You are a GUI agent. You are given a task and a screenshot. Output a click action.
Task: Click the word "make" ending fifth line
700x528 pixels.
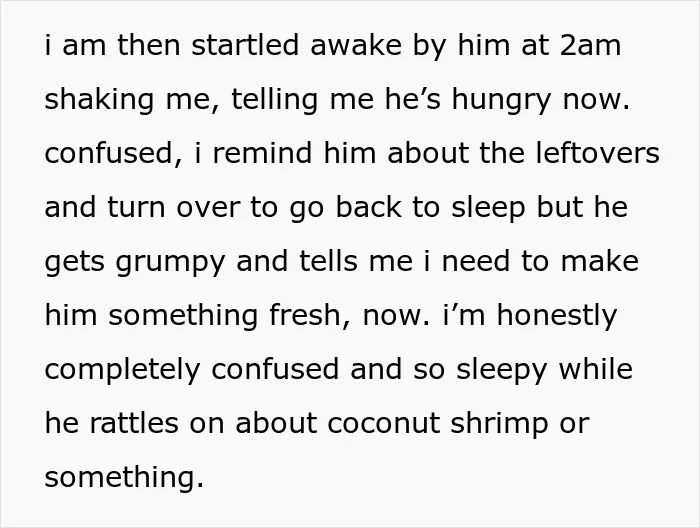click(600, 262)
